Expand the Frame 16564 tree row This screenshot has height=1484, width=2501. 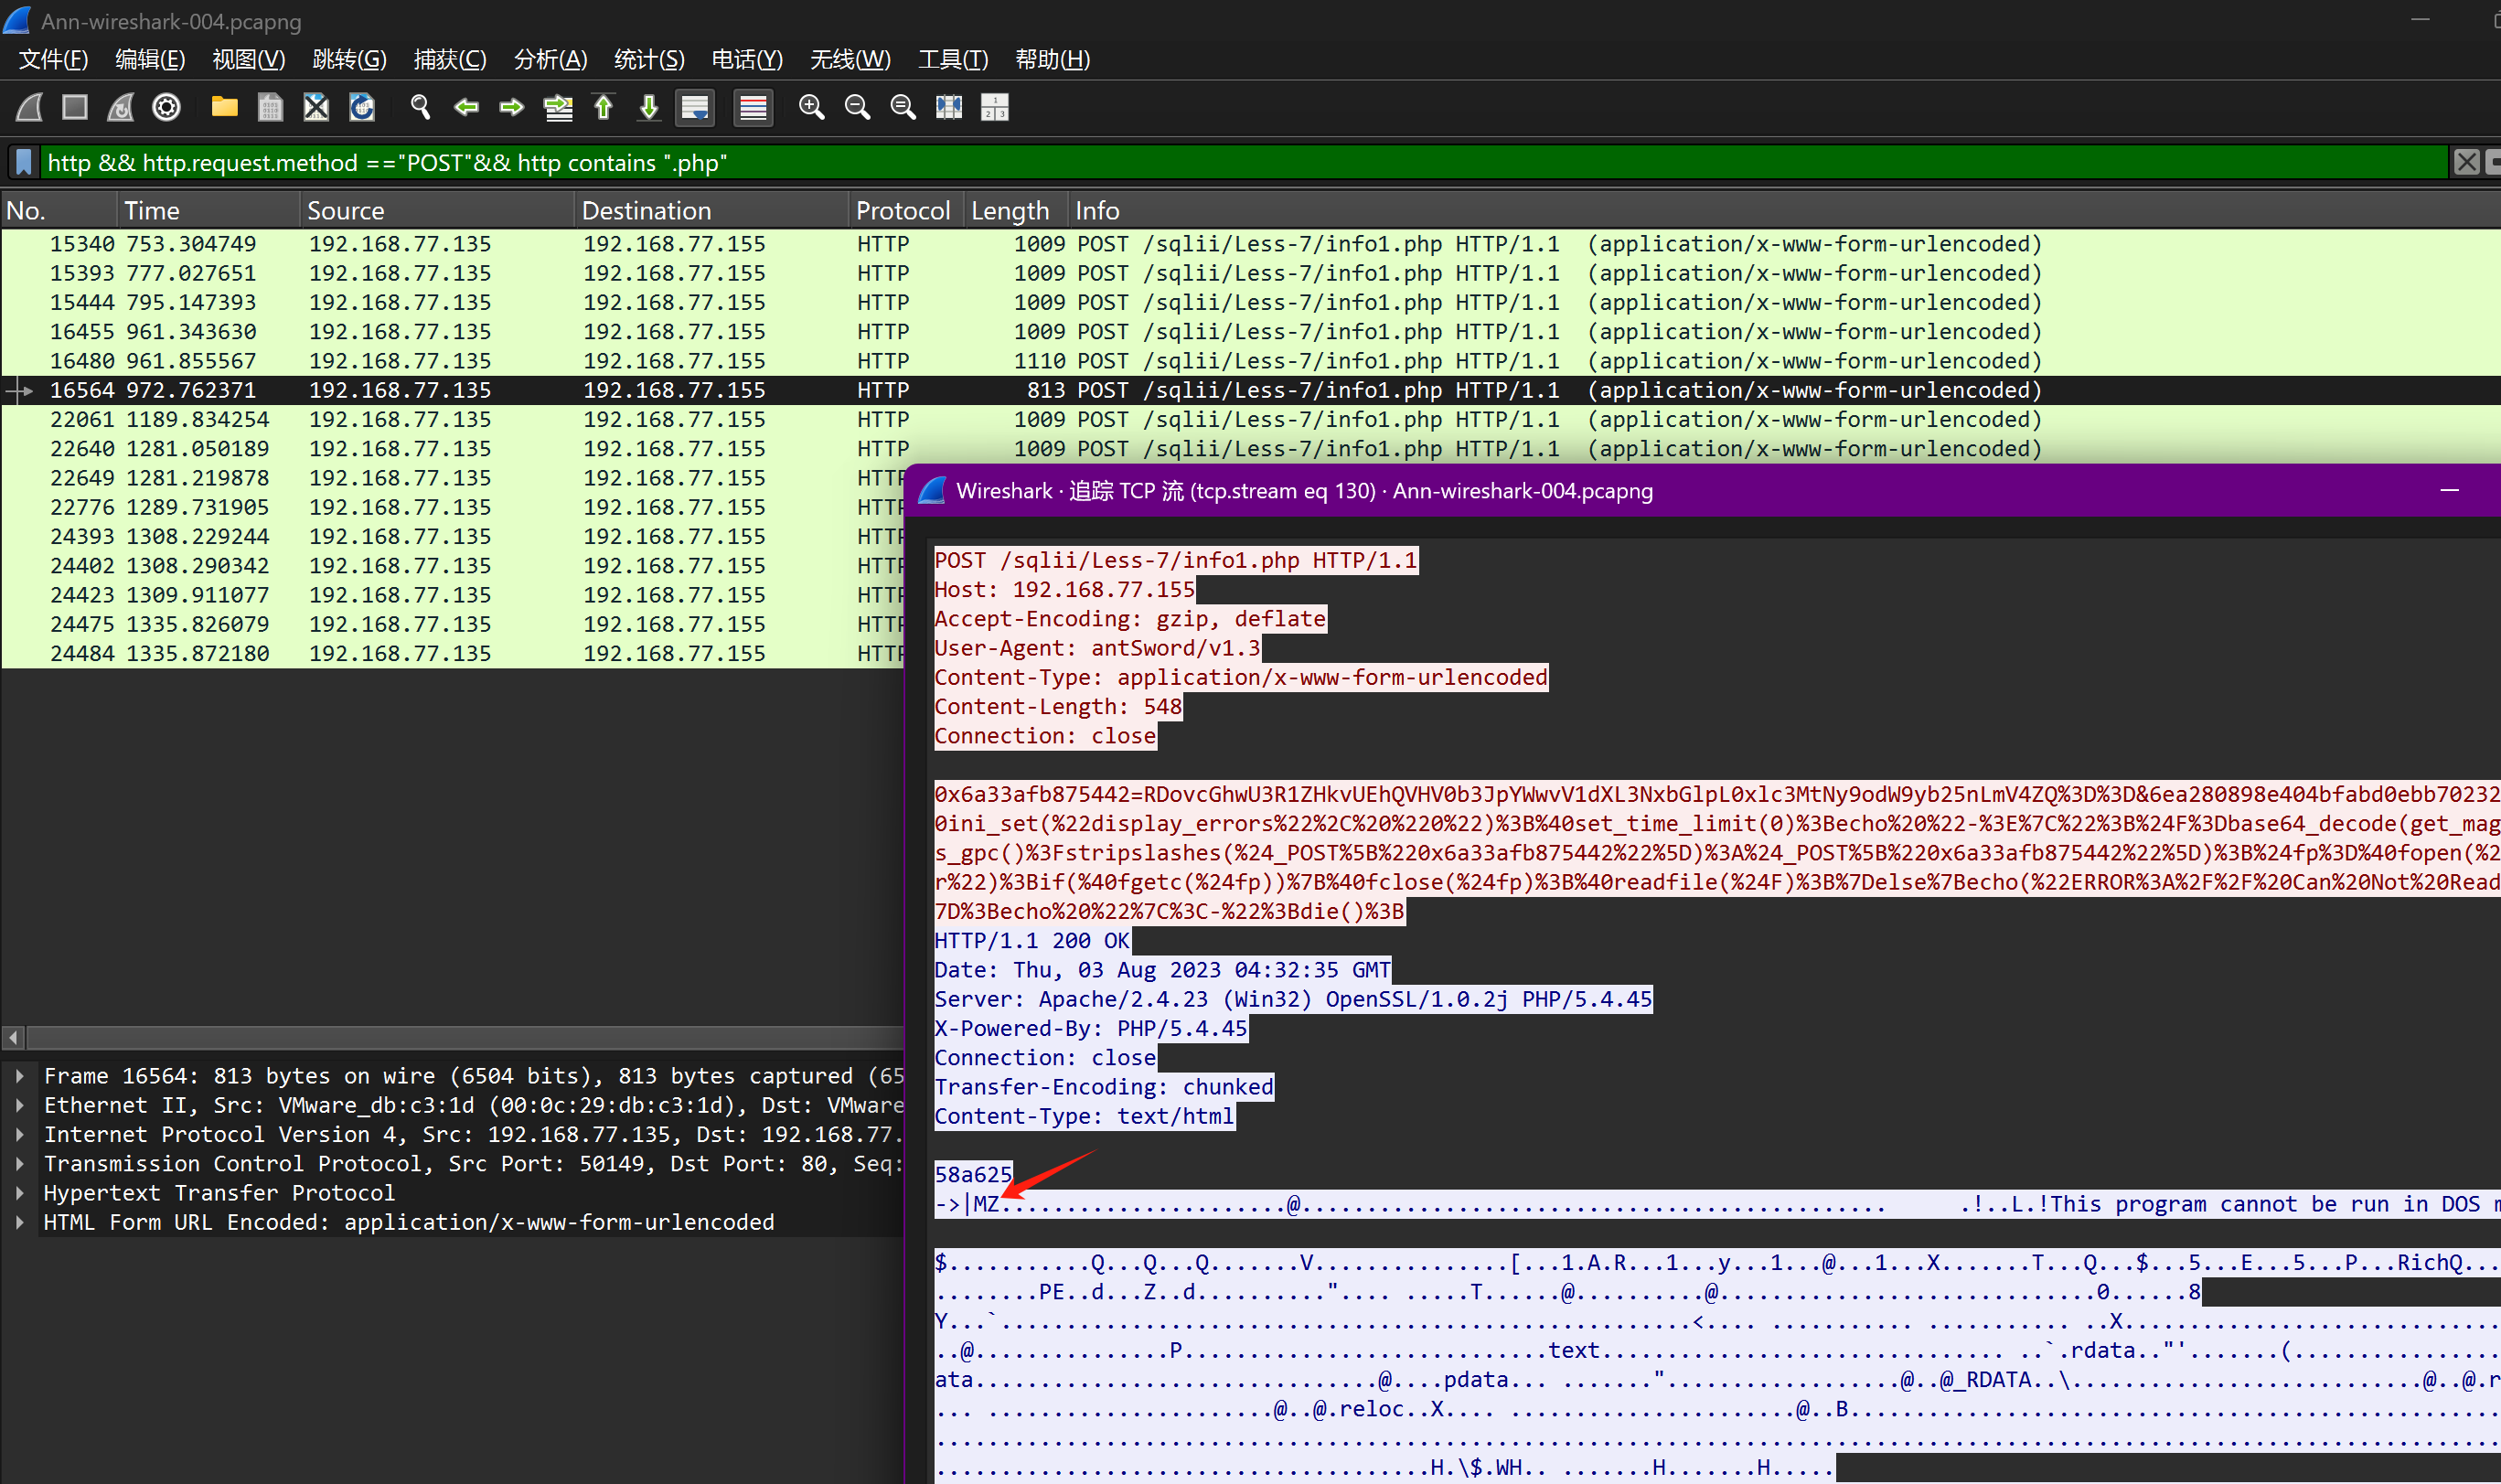(x=20, y=1076)
